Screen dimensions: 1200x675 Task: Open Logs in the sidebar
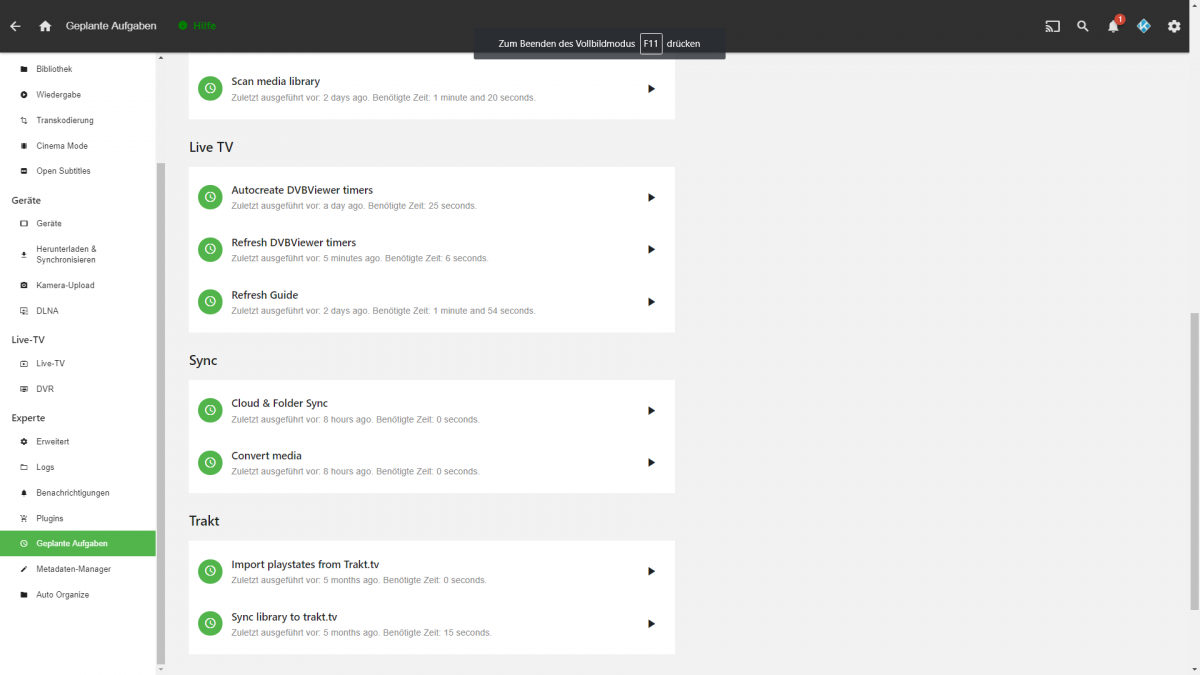coord(78,467)
